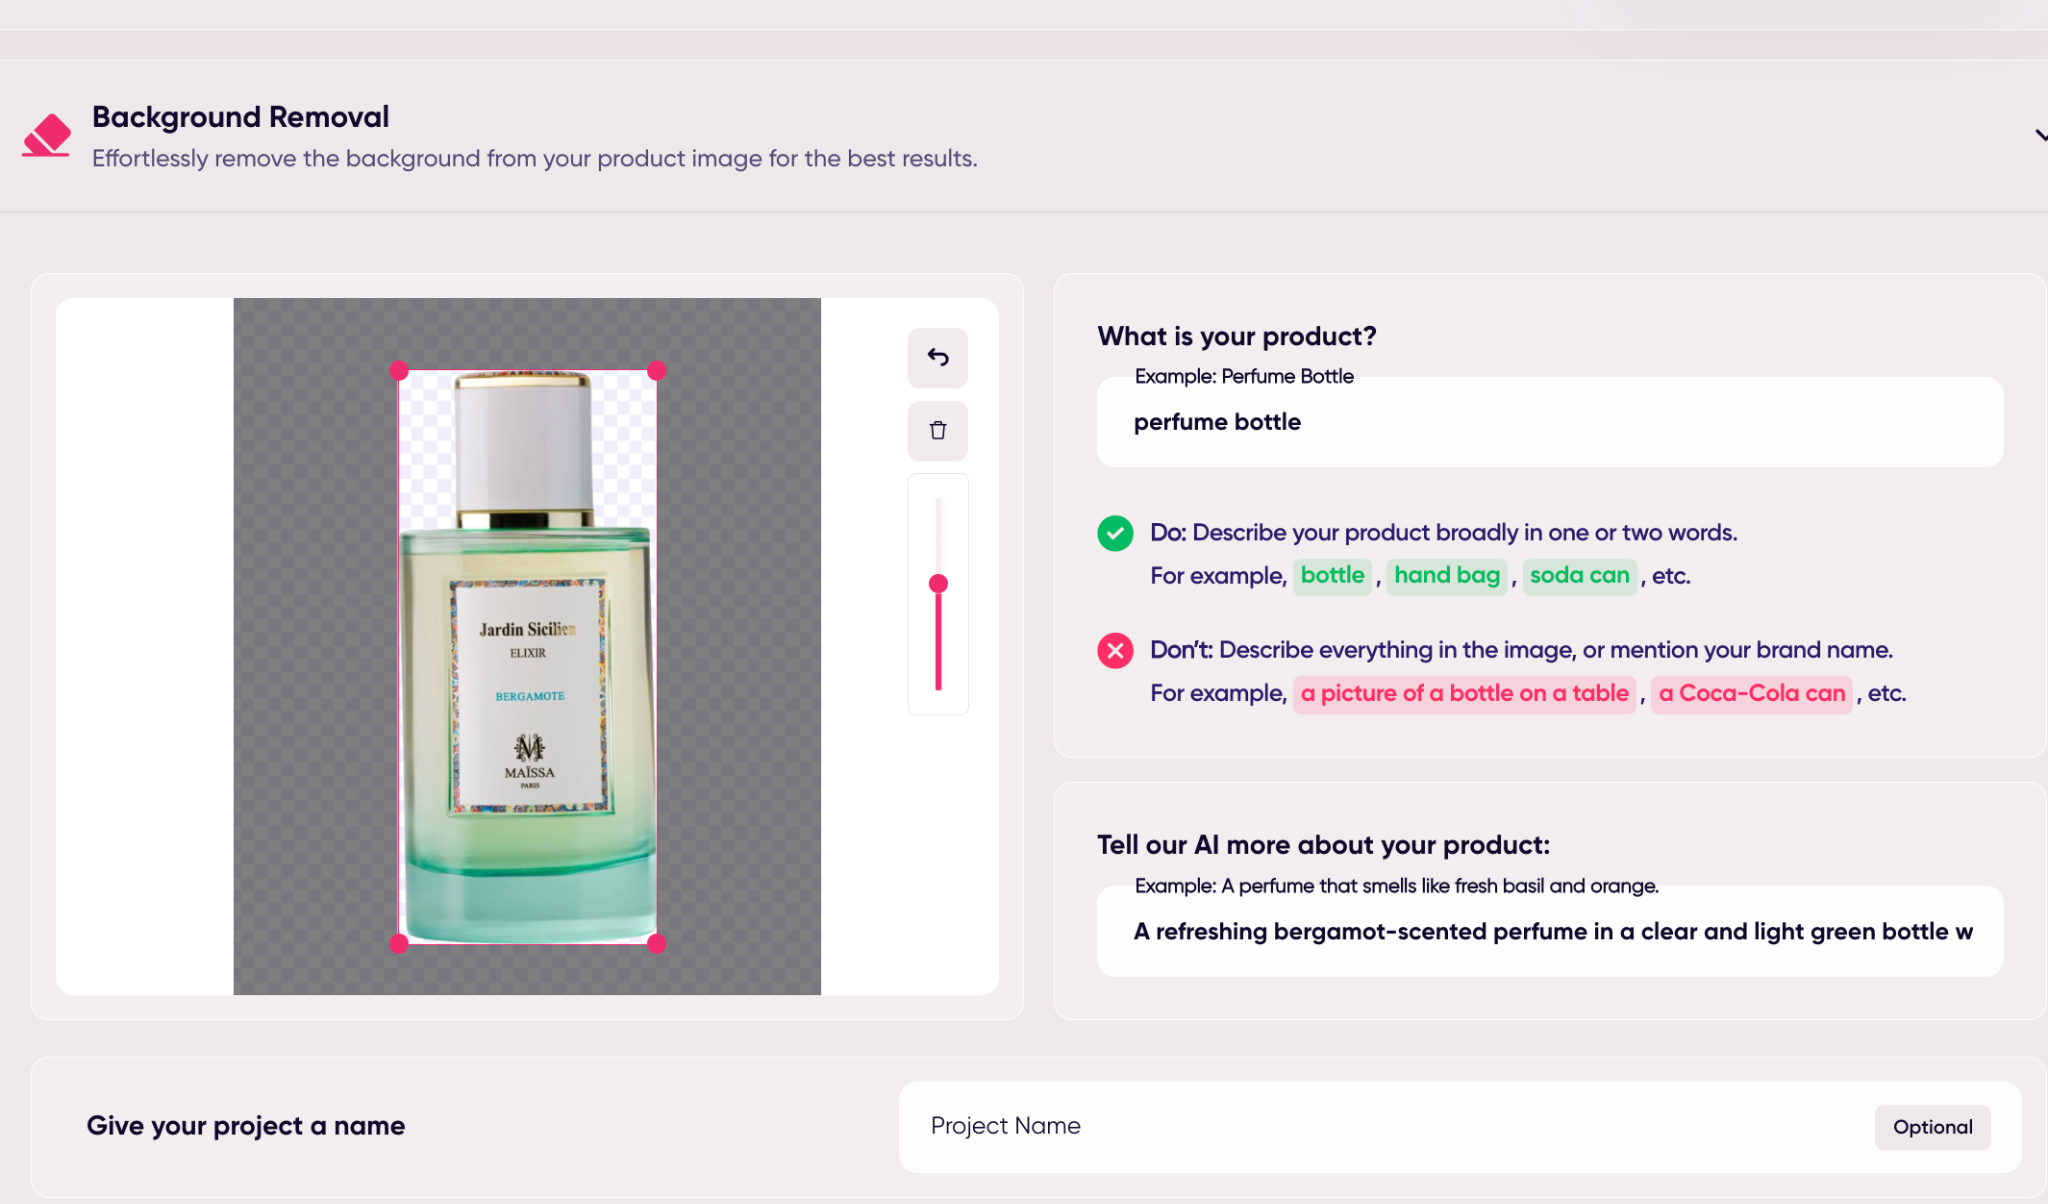Click the pink vertical slider handle
This screenshot has width=2048, height=1204.
click(x=938, y=583)
